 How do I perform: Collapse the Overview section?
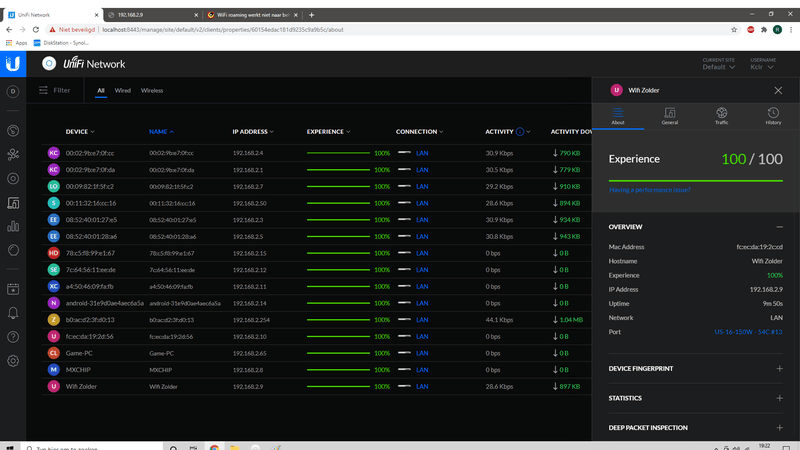[x=779, y=227]
